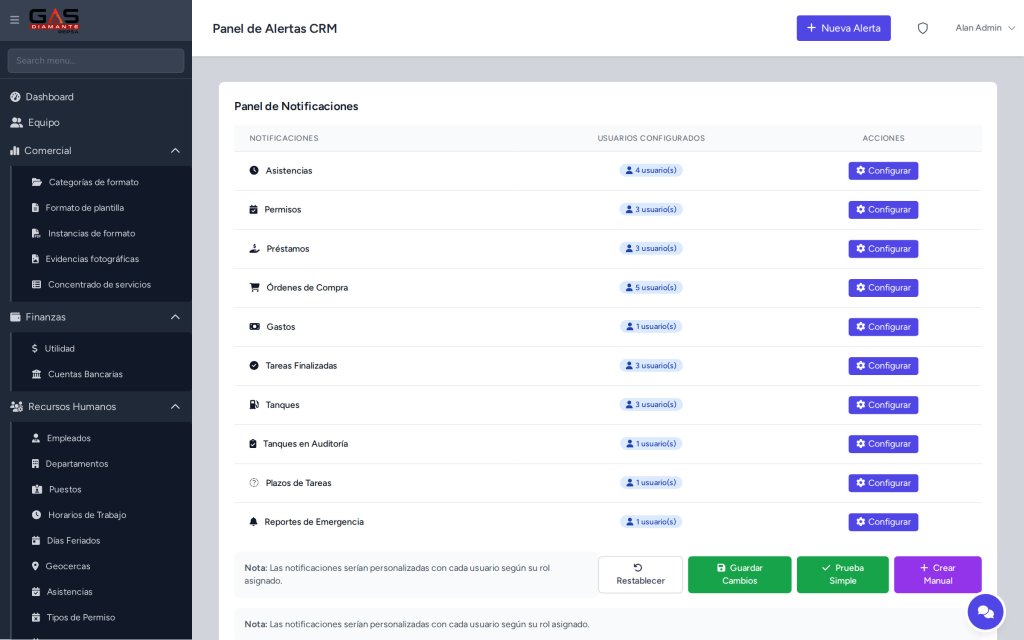Click the Panel de Alertas CRM title
The width and height of the screenshot is (1024, 640).
(275, 29)
